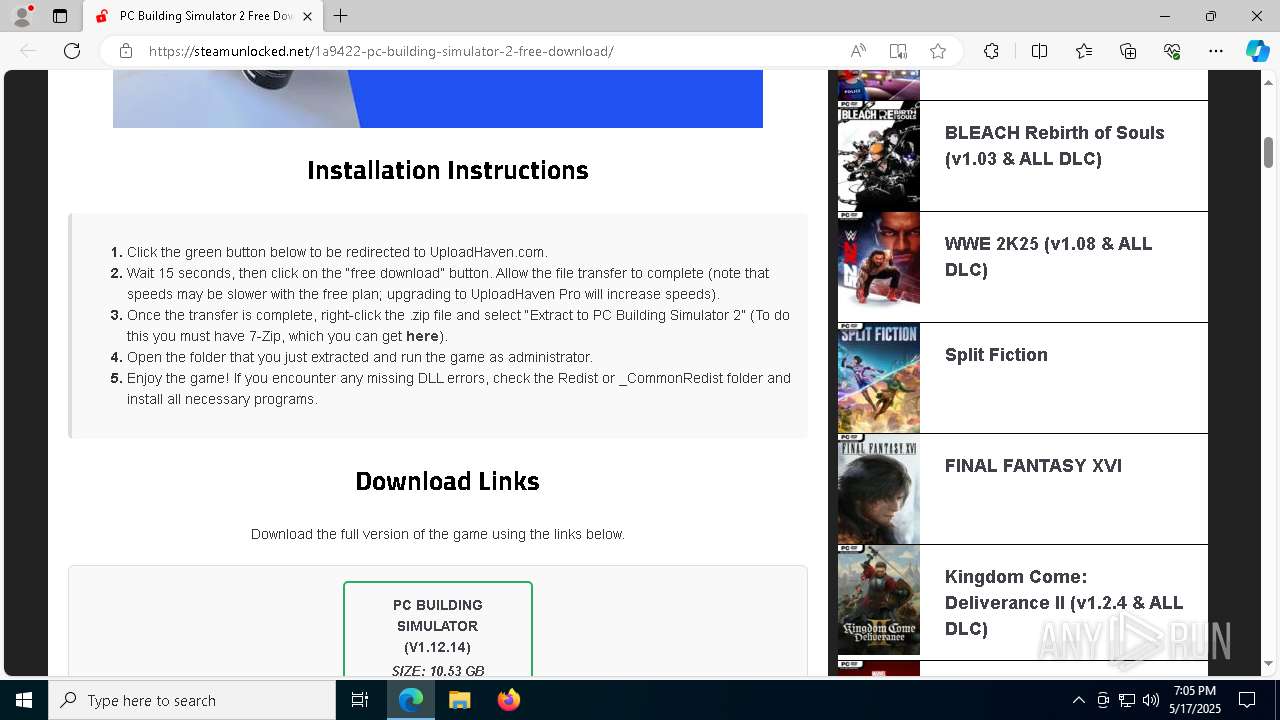Click the taskbar search box

(x=192, y=700)
